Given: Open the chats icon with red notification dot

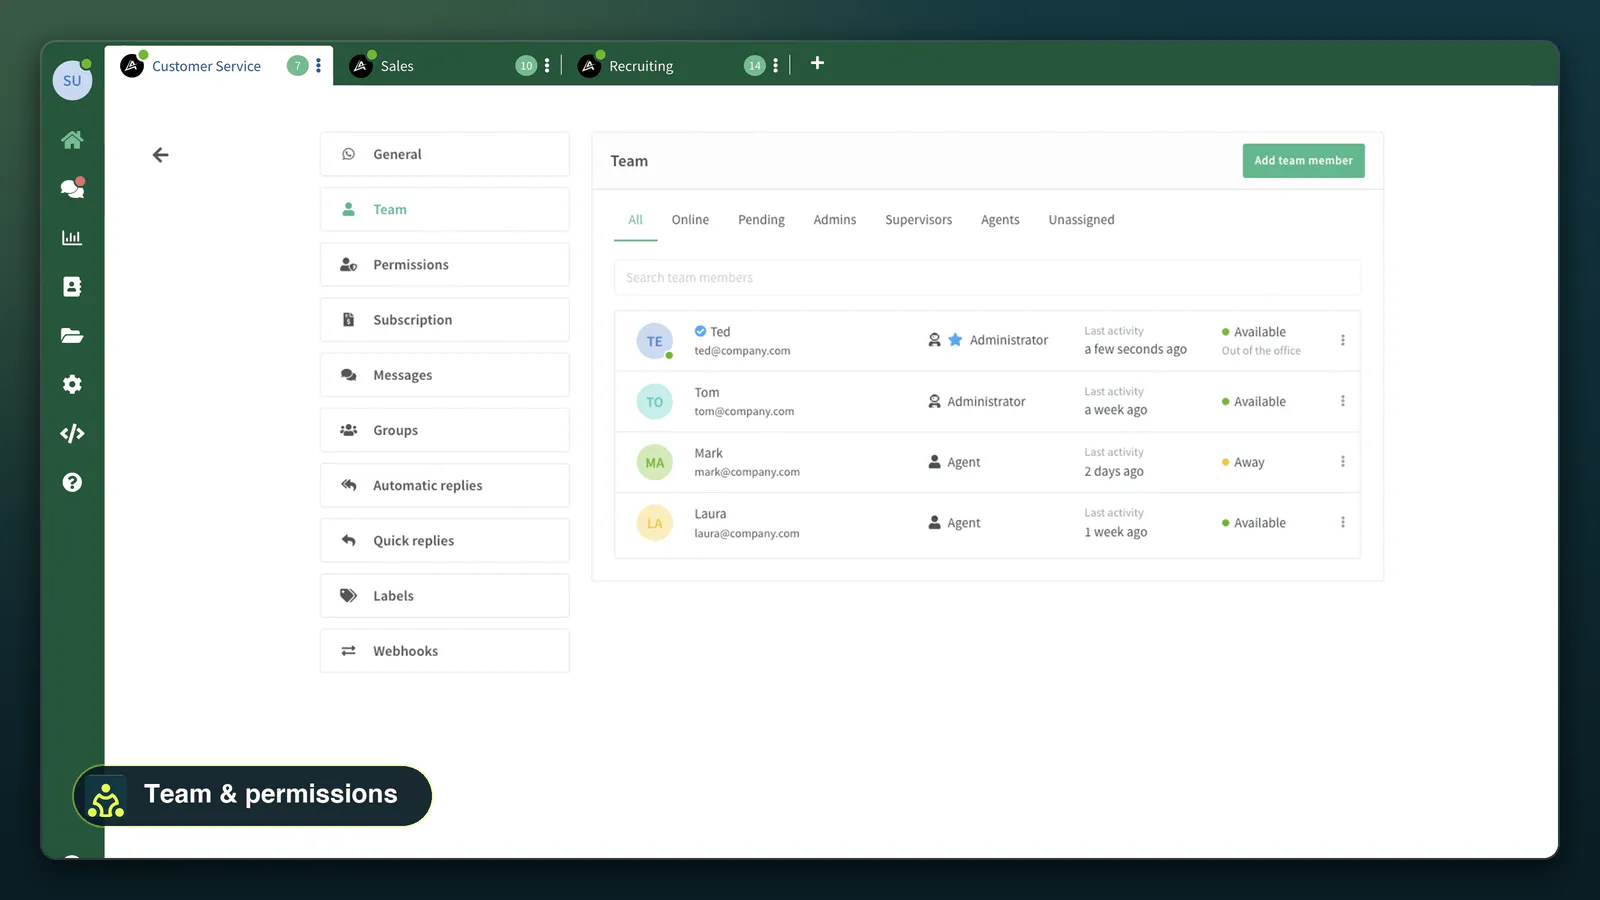Looking at the screenshot, I should point(72,188).
